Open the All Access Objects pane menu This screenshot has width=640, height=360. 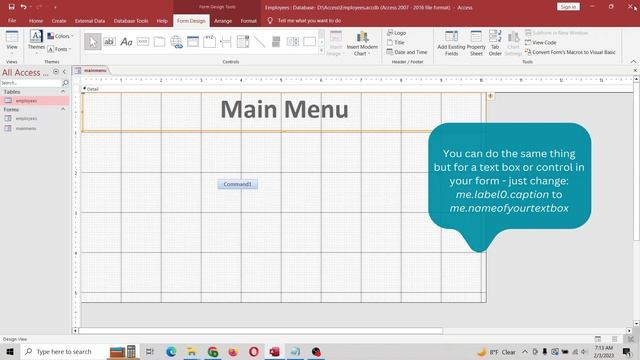(x=56, y=72)
